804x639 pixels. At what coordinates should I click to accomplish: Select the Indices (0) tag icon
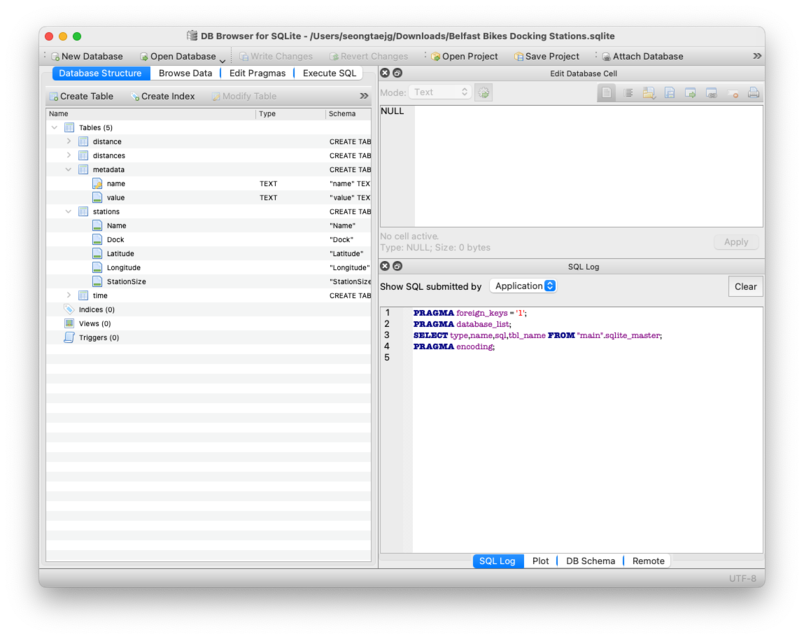tap(69, 309)
